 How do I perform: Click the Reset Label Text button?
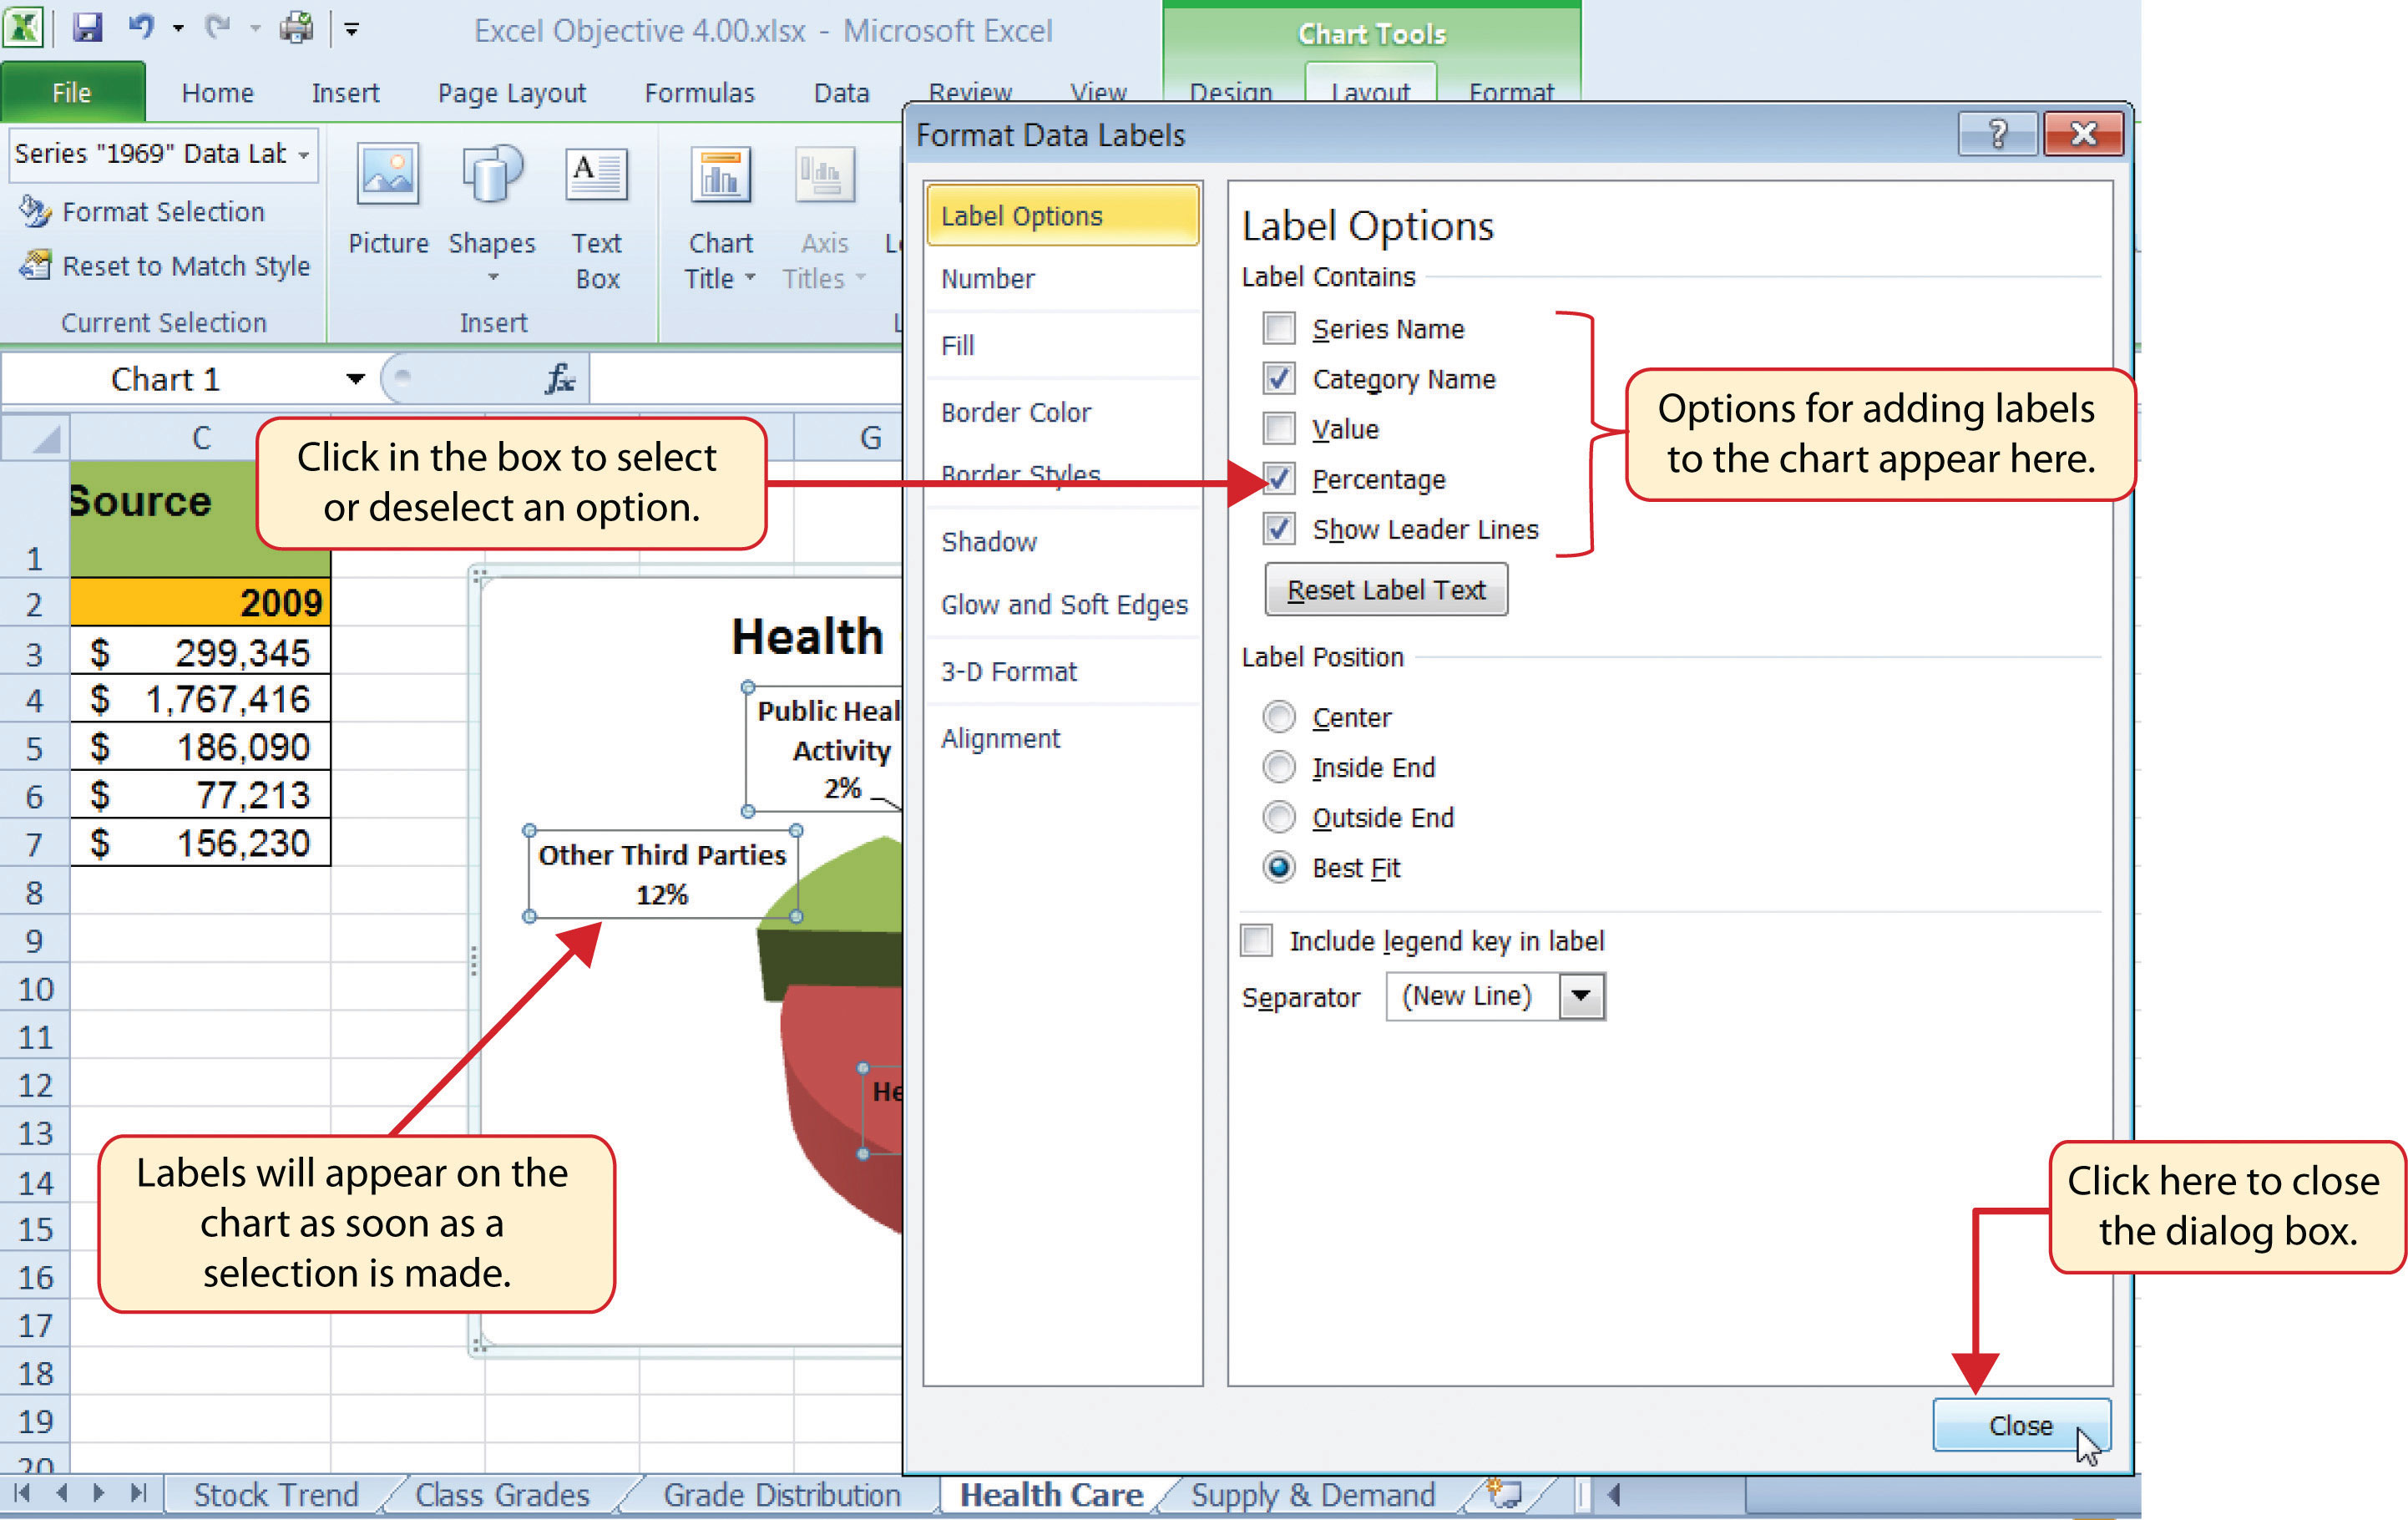pyautogui.click(x=1383, y=590)
